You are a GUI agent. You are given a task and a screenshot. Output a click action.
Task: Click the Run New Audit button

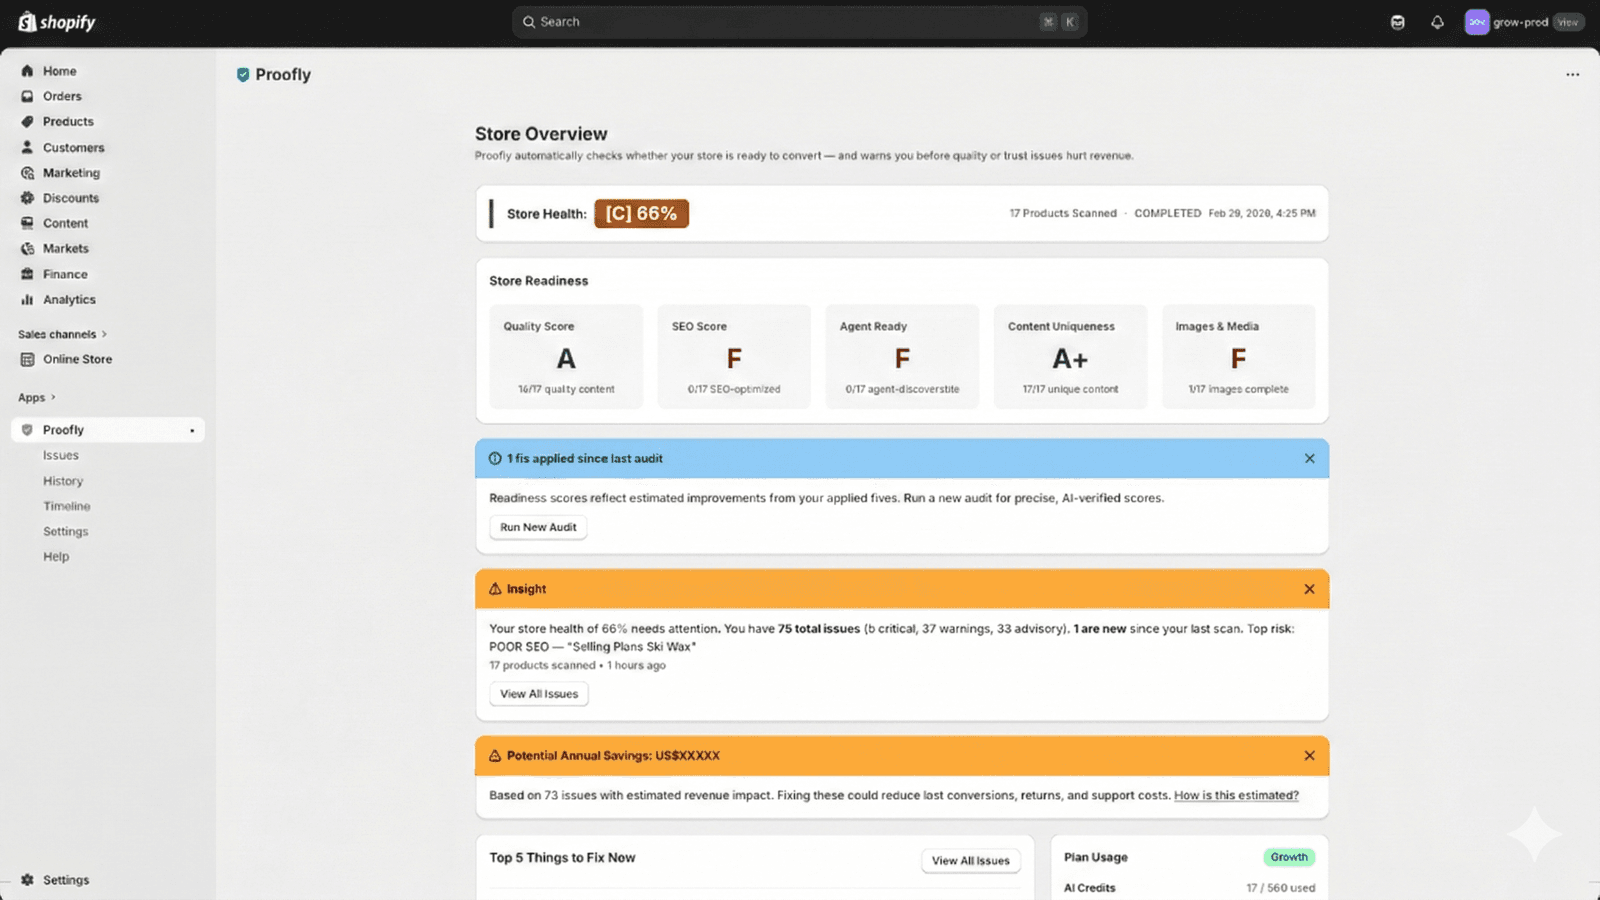[x=538, y=527]
